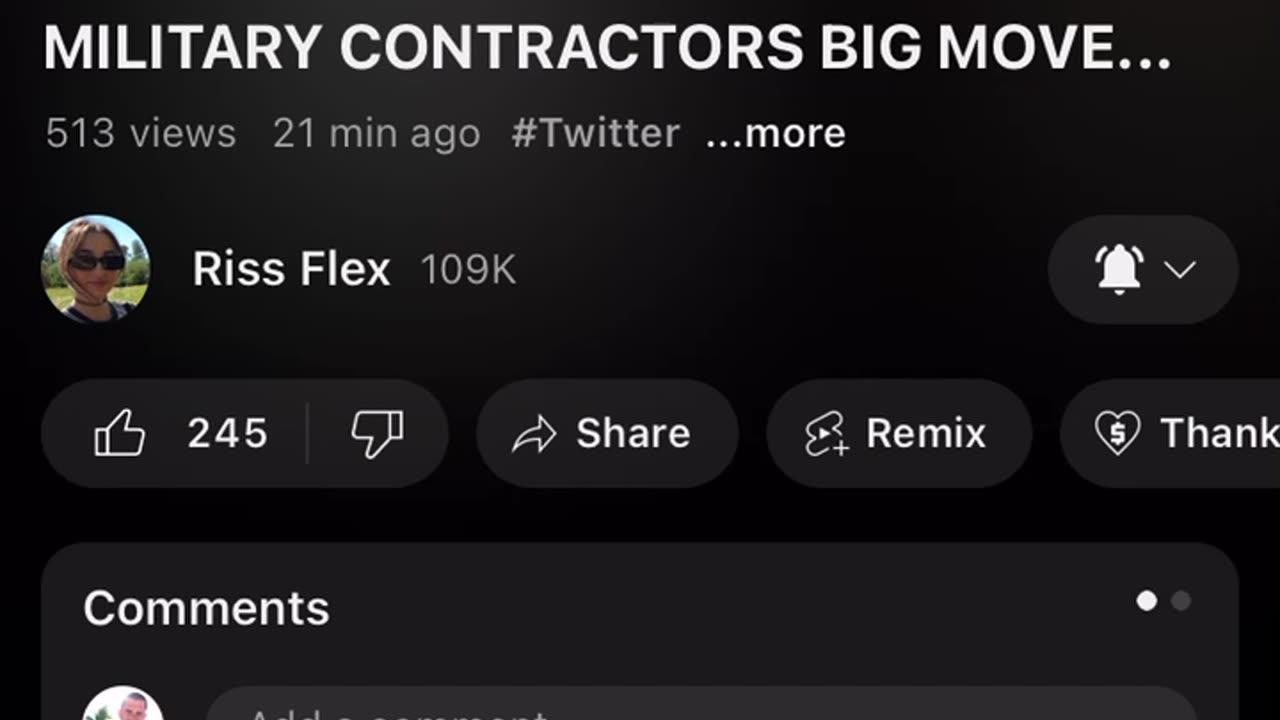Expand notification options chevron beside bell

[1180, 269]
